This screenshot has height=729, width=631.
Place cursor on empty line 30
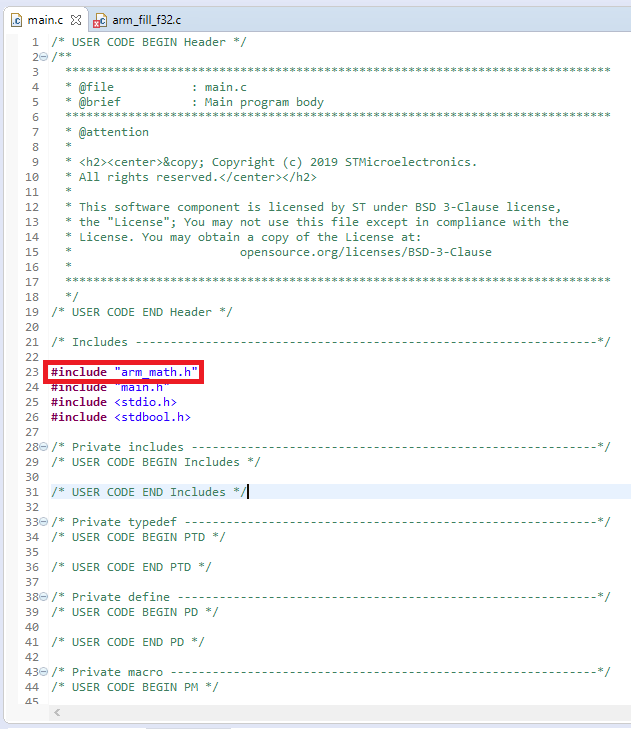(x=340, y=477)
